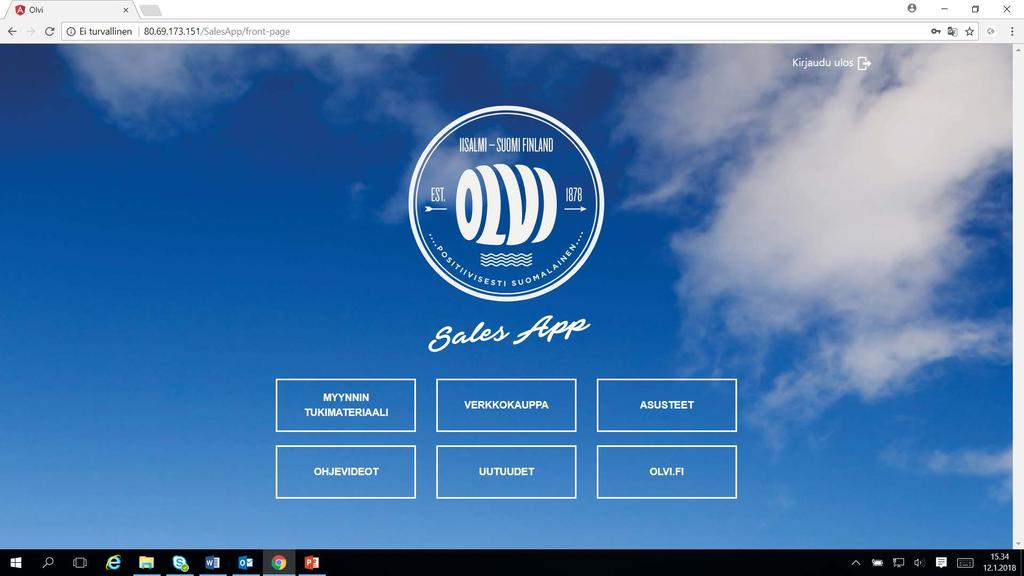Switch to Outlook on the taskbar
Screen dimensions: 1024x576
(x=246, y=562)
